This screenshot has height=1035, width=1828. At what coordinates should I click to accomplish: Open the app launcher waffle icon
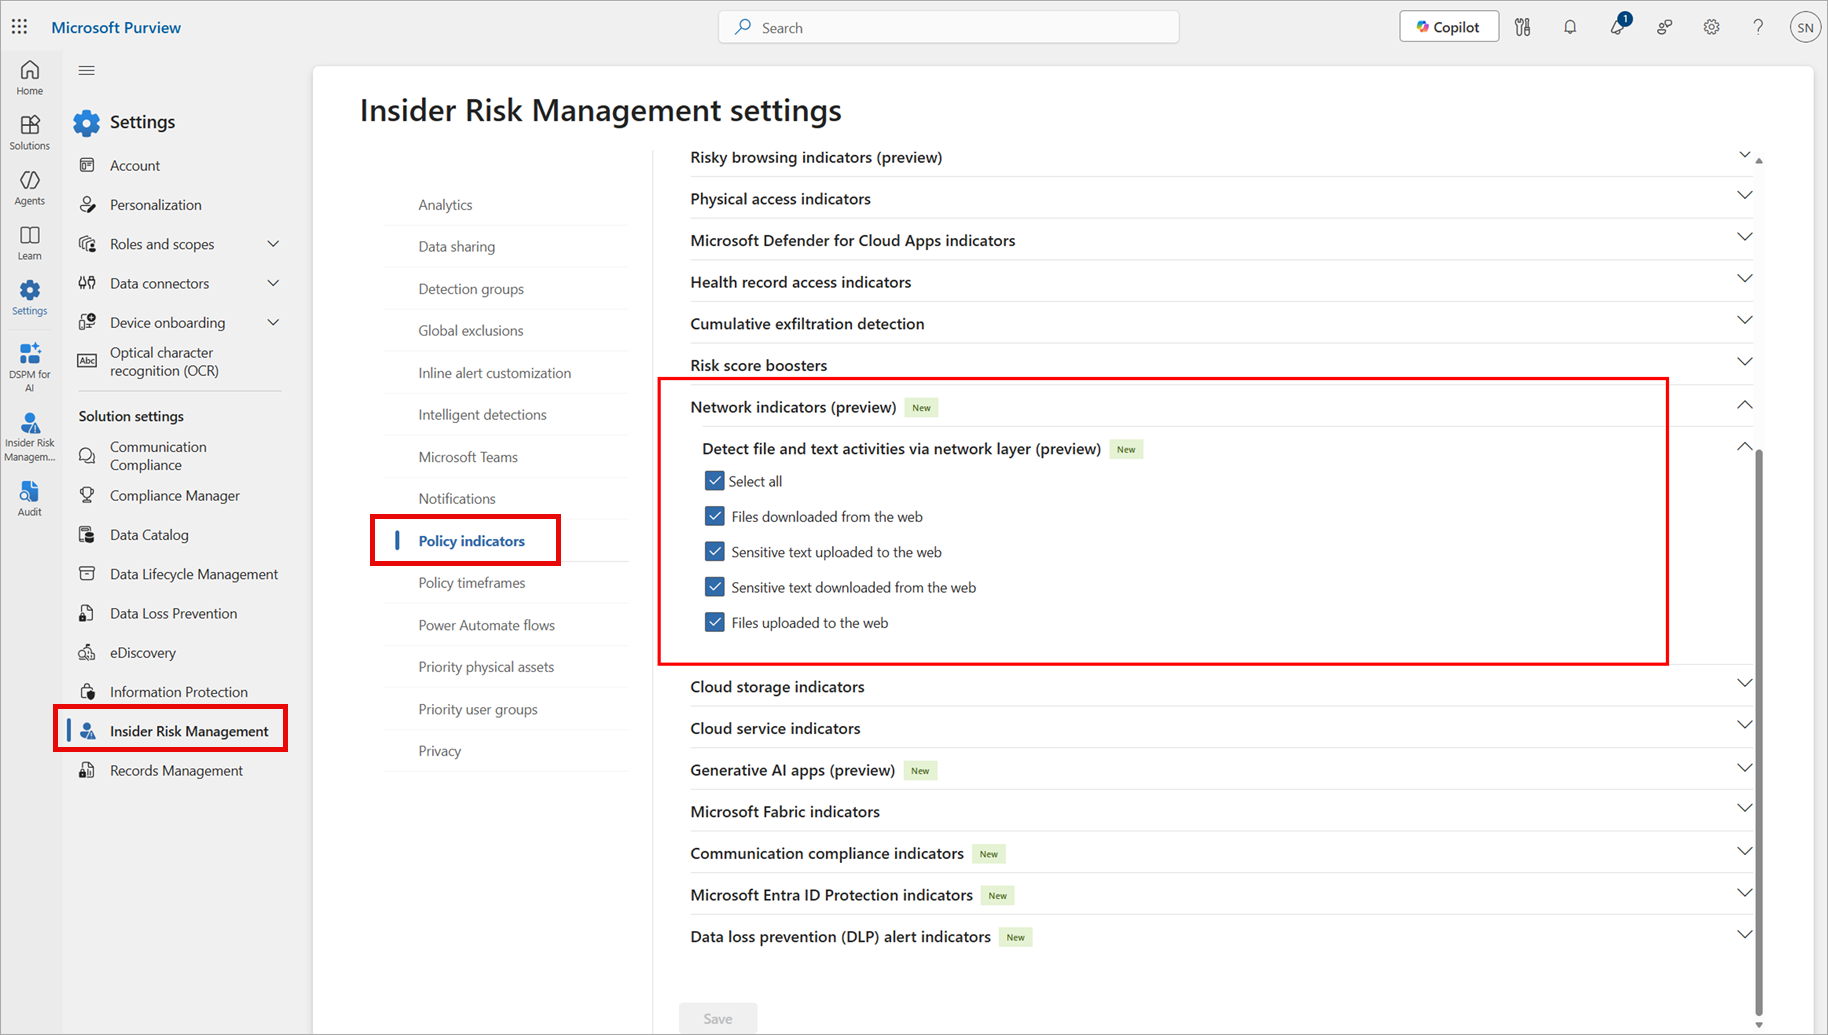(x=19, y=27)
